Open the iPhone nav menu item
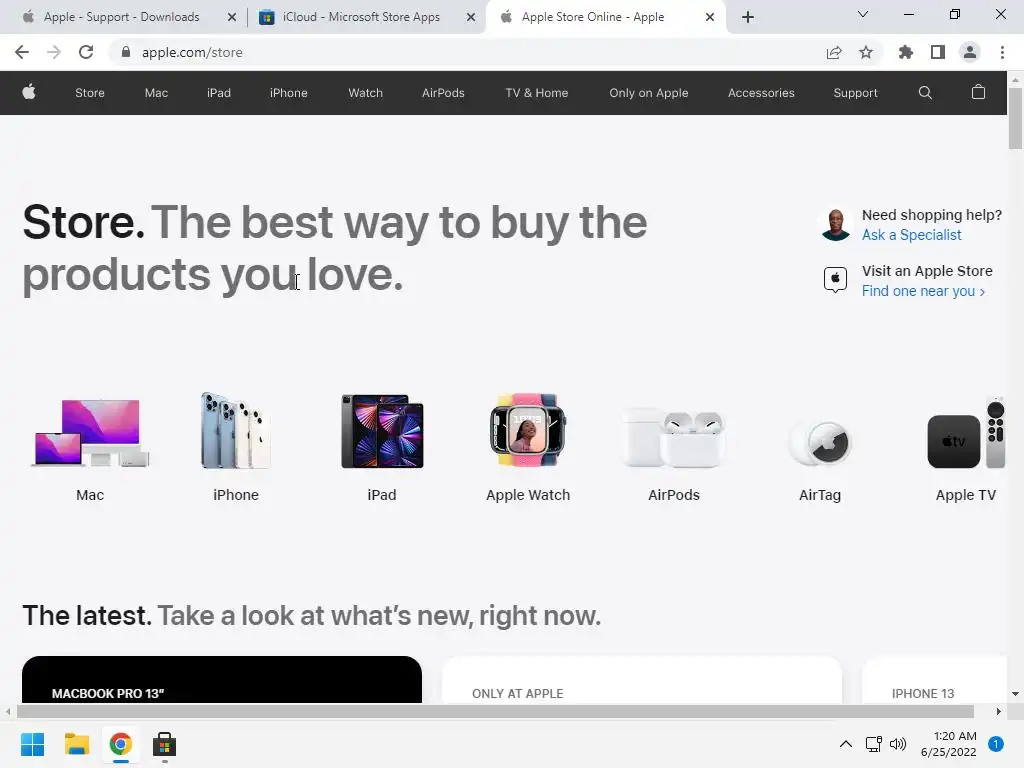The width and height of the screenshot is (1024, 768). click(x=289, y=93)
